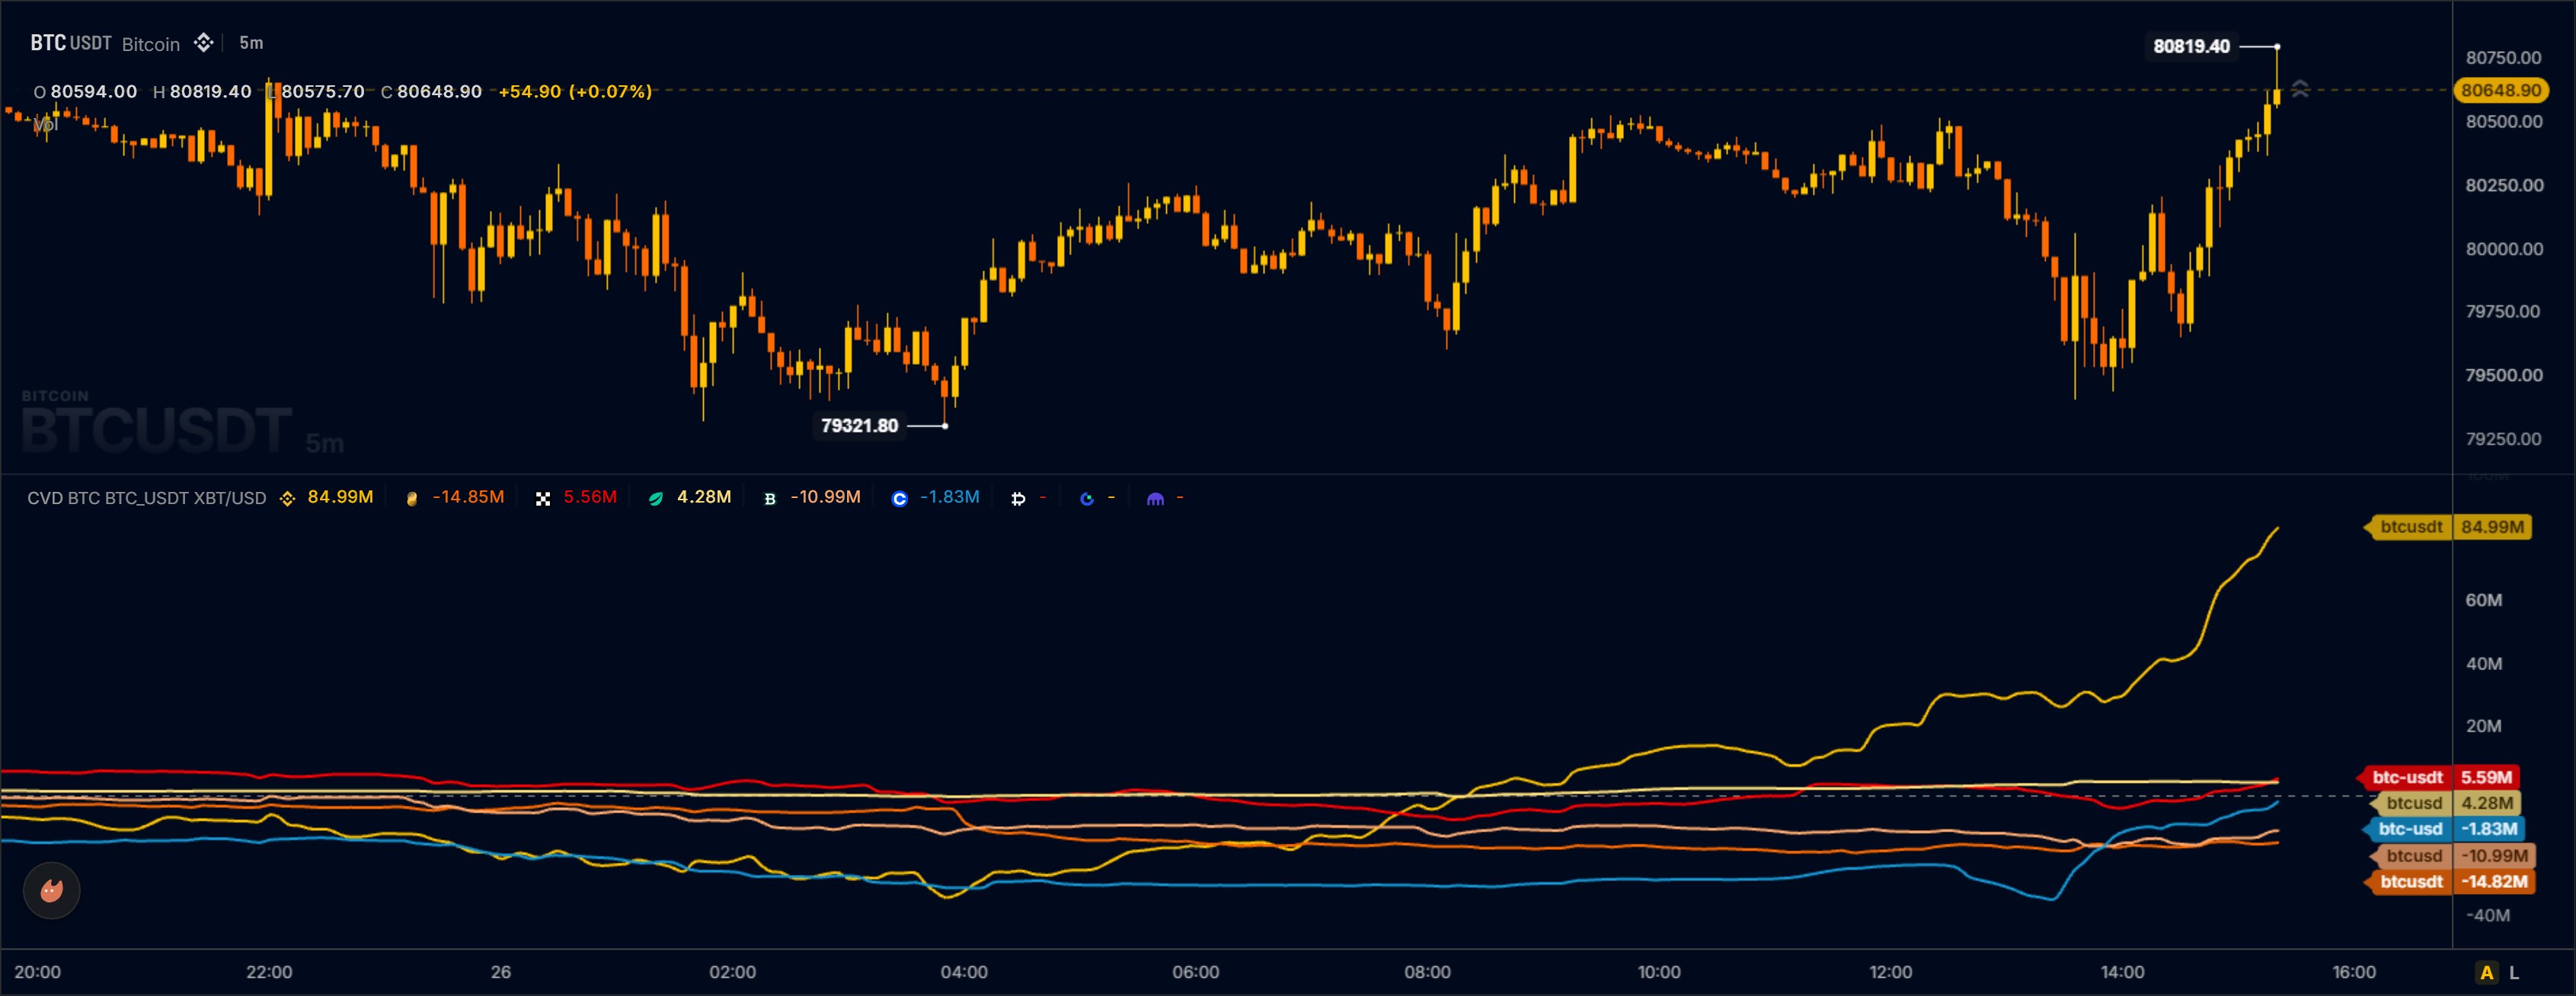Image resolution: width=2576 pixels, height=996 pixels.
Task: Click the btcusd -10.99M axis label
Action: 2453,856
